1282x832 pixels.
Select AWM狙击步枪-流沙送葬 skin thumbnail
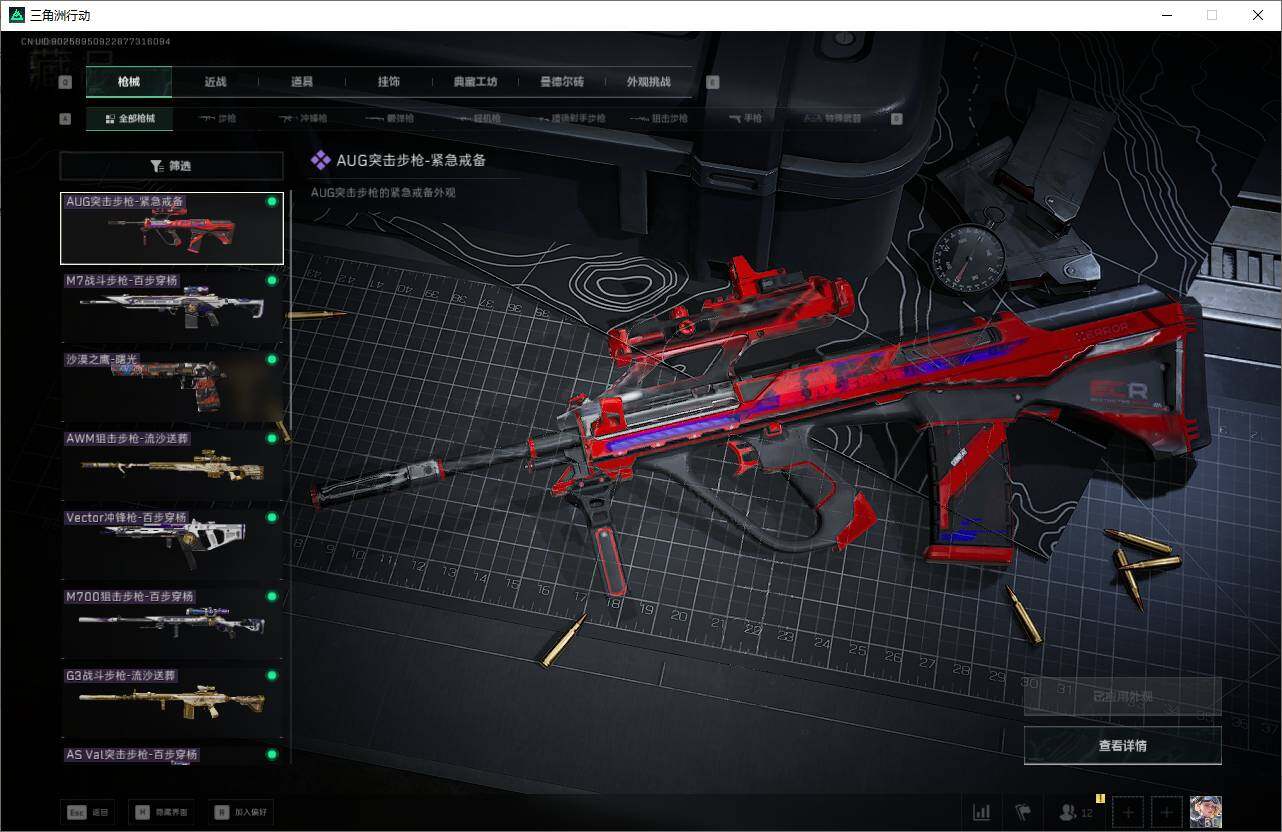point(172,465)
